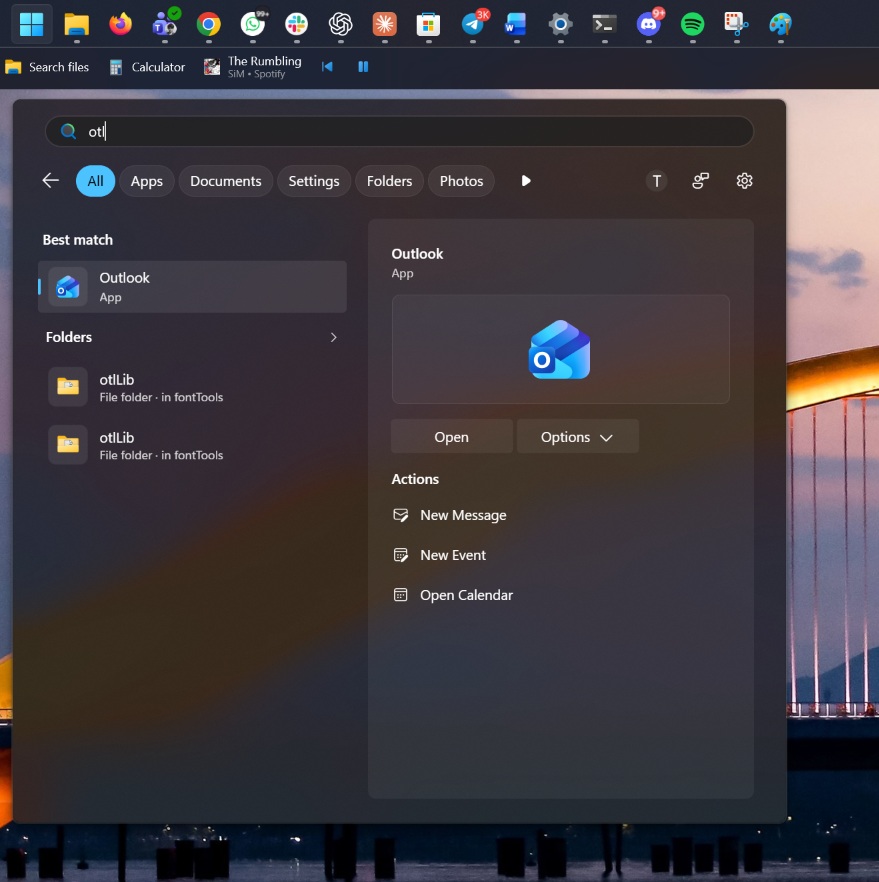The height and width of the screenshot is (882, 879).
Task: Open Snipping Tool taskbar icon
Action: point(737,24)
